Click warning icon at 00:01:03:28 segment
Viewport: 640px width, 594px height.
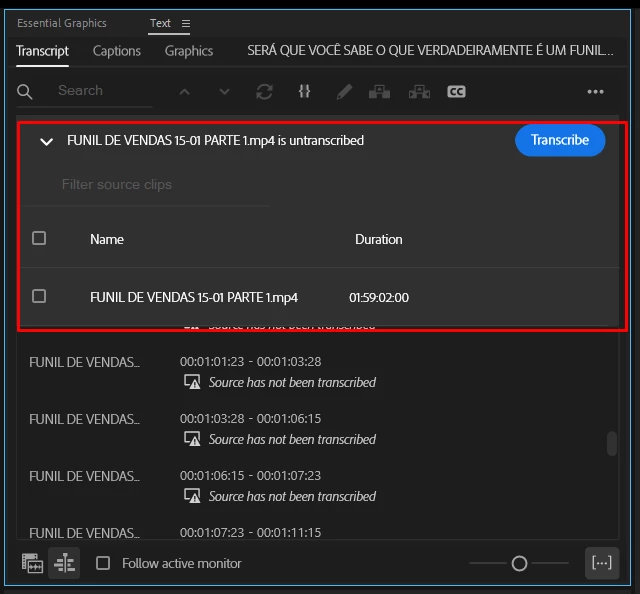point(192,439)
